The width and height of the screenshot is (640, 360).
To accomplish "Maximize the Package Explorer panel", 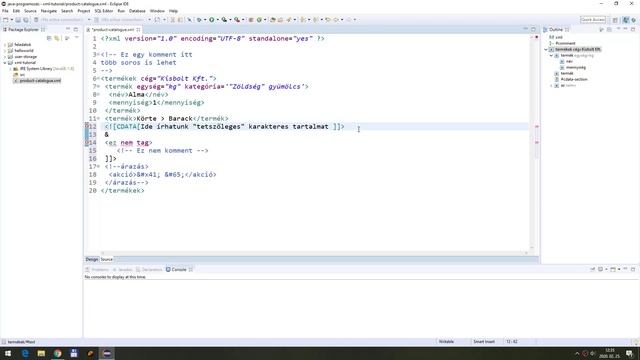I will pos(76,29).
